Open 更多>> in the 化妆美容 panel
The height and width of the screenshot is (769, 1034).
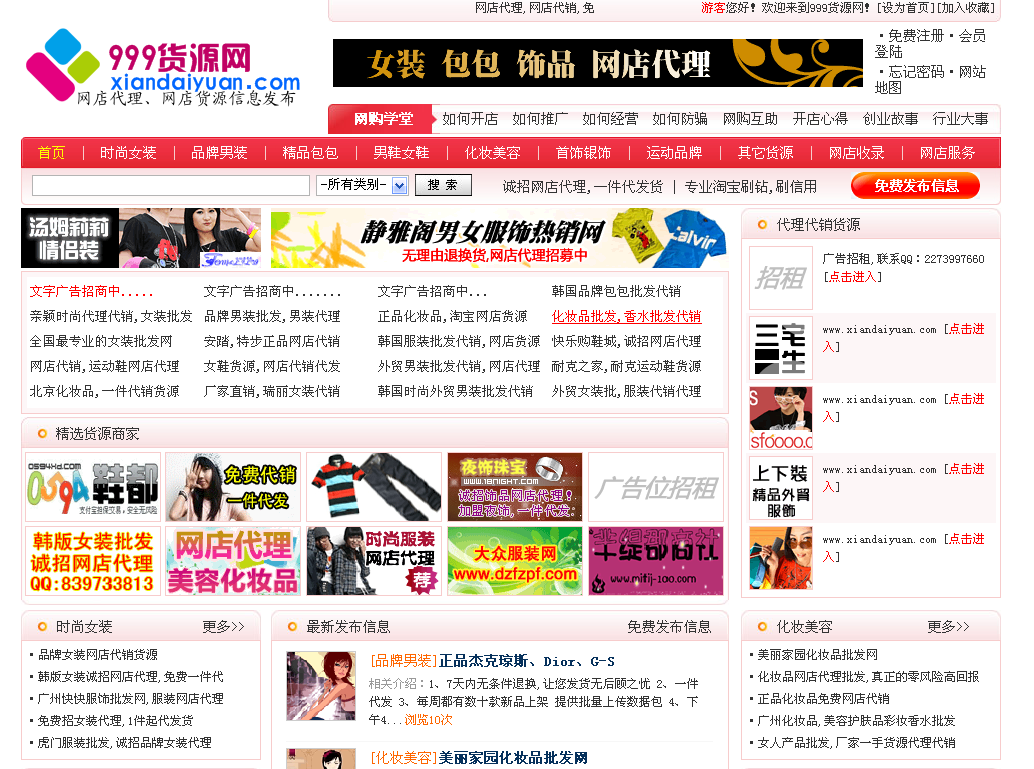click(x=948, y=627)
